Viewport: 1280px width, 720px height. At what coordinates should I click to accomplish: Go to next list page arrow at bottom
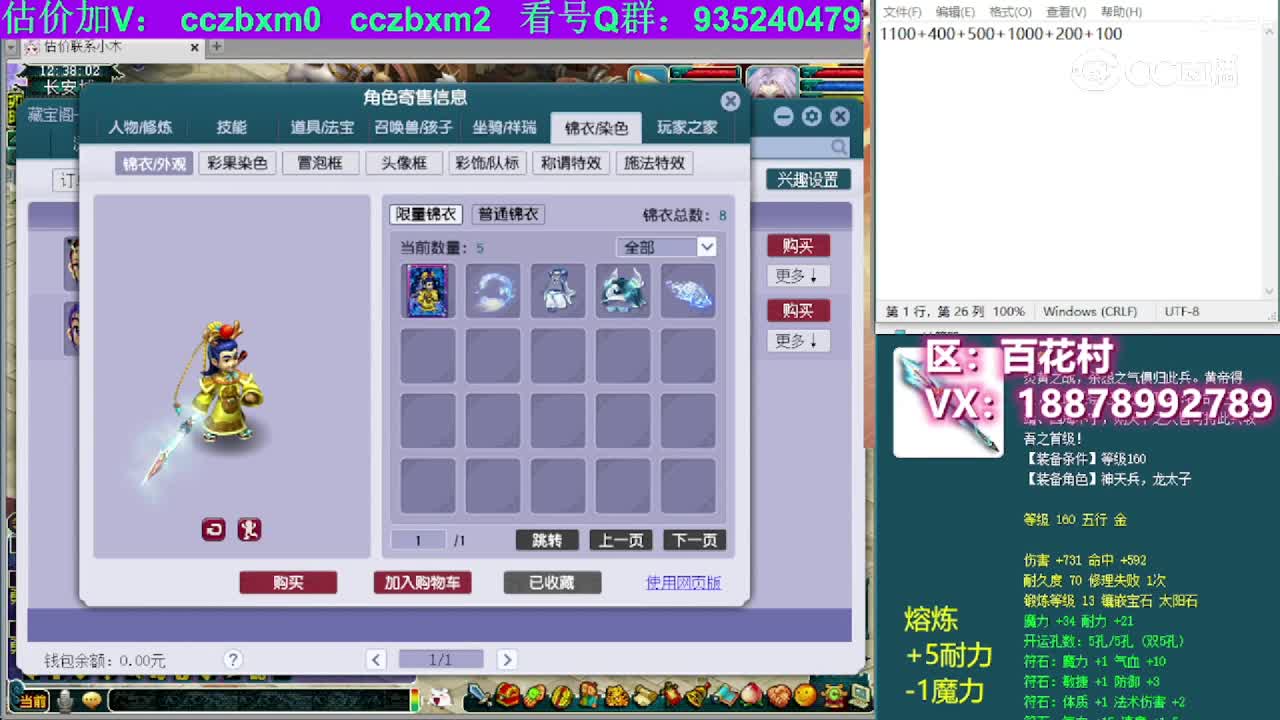506,659
